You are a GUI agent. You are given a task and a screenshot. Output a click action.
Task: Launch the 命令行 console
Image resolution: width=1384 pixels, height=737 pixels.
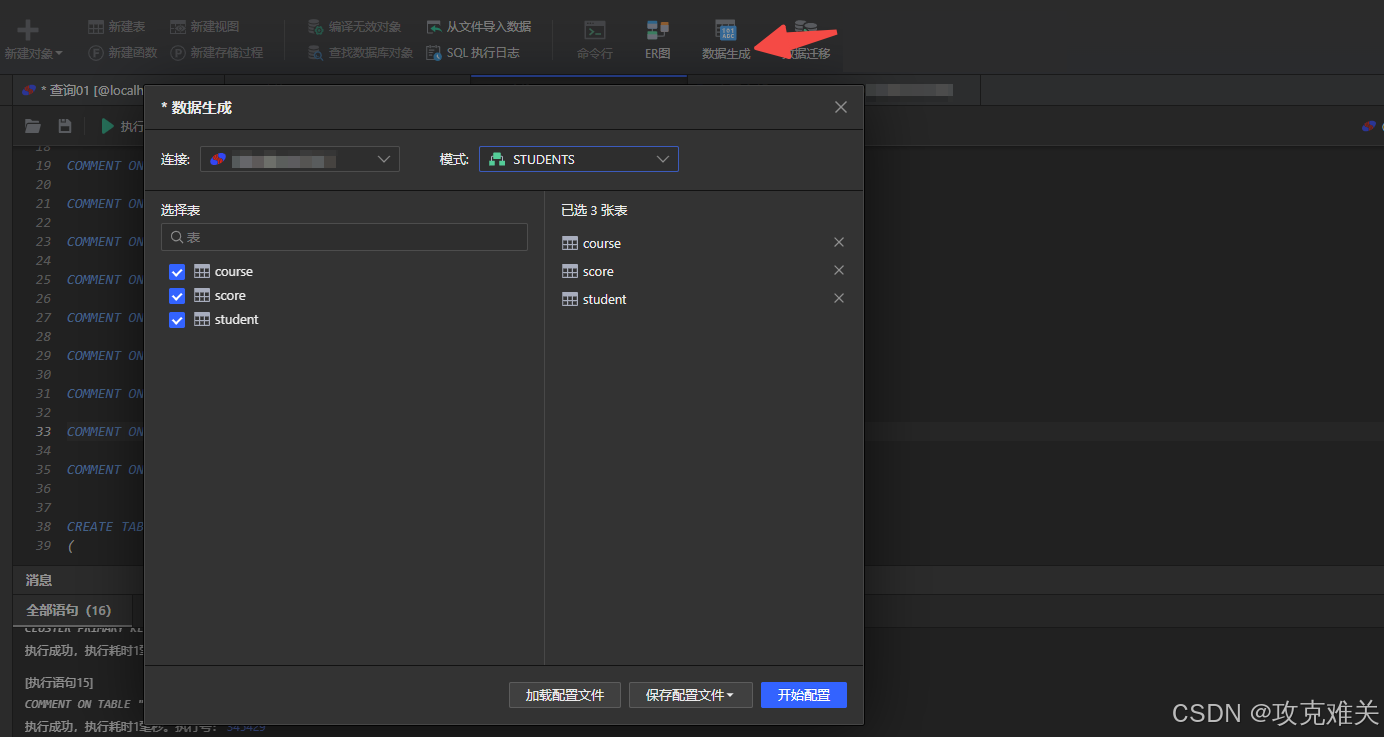[594, 38]
